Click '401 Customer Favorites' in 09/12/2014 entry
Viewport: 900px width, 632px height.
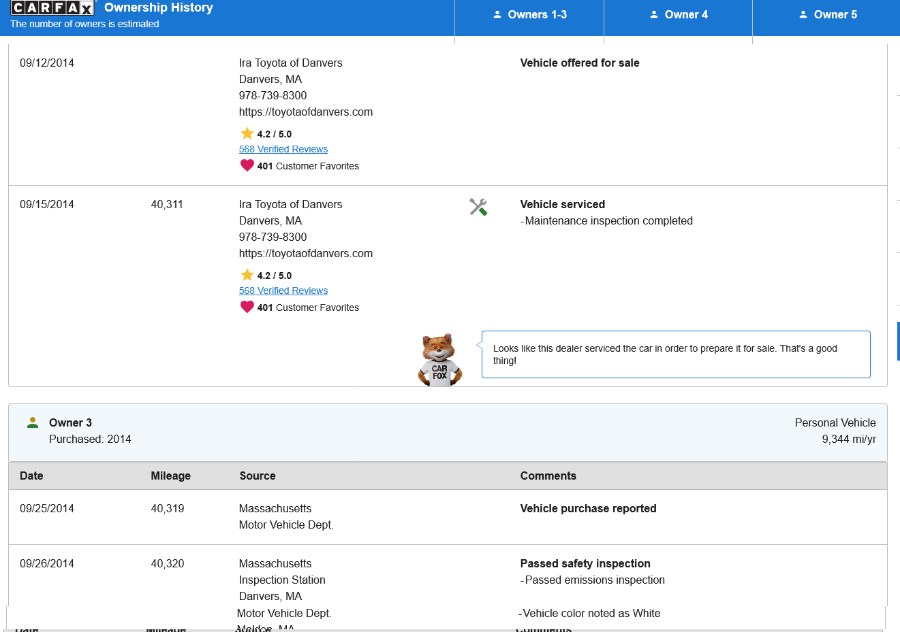[308, 166]
